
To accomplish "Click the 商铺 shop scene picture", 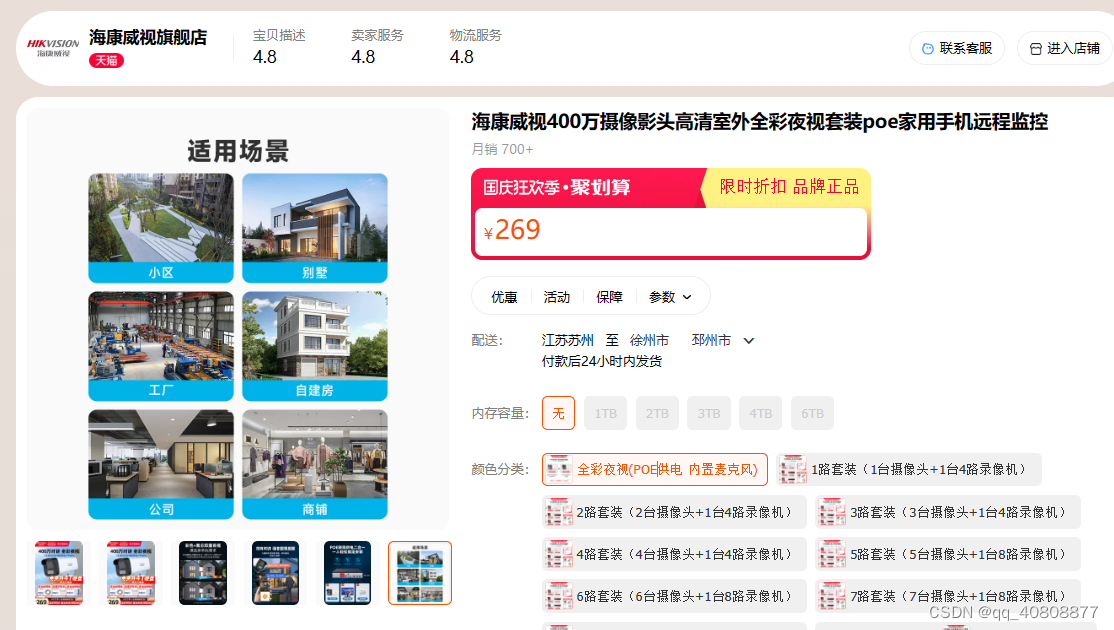I will [315, 465].
